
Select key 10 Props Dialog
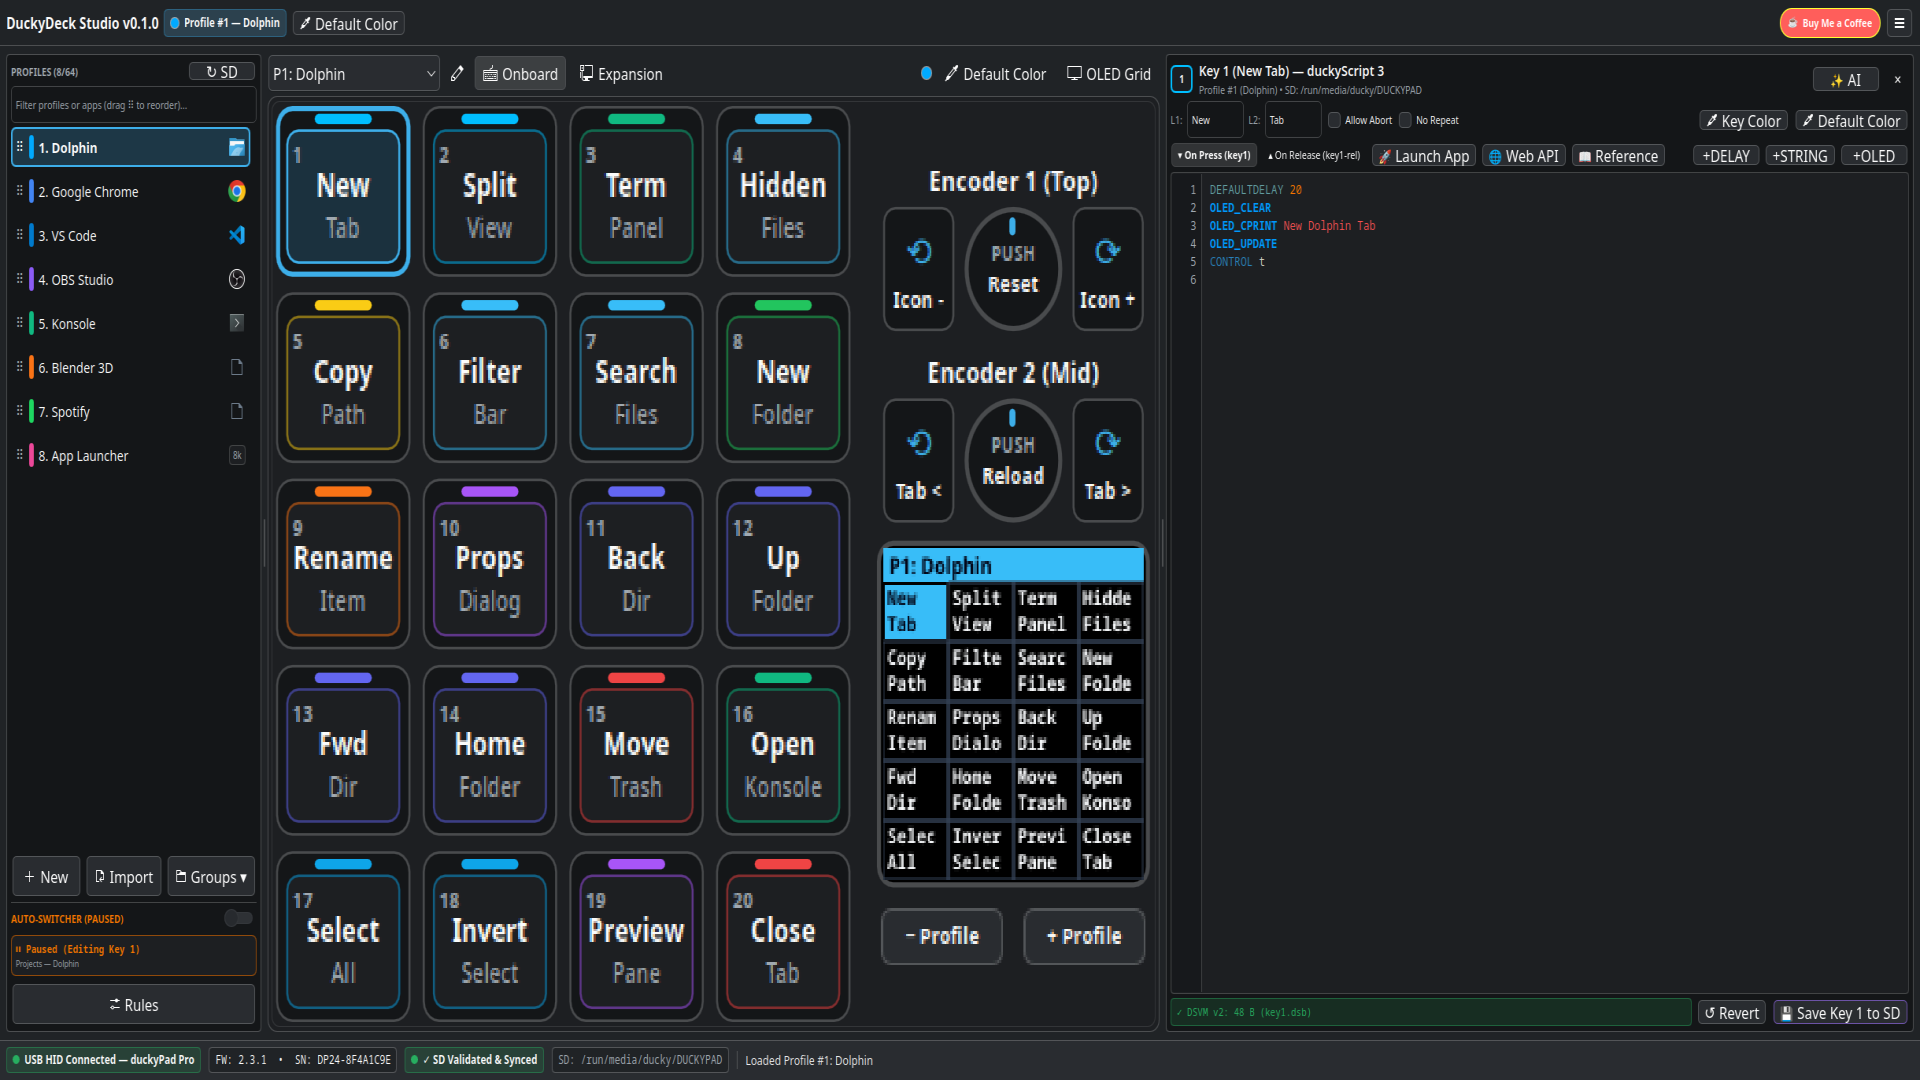(489, 565)
